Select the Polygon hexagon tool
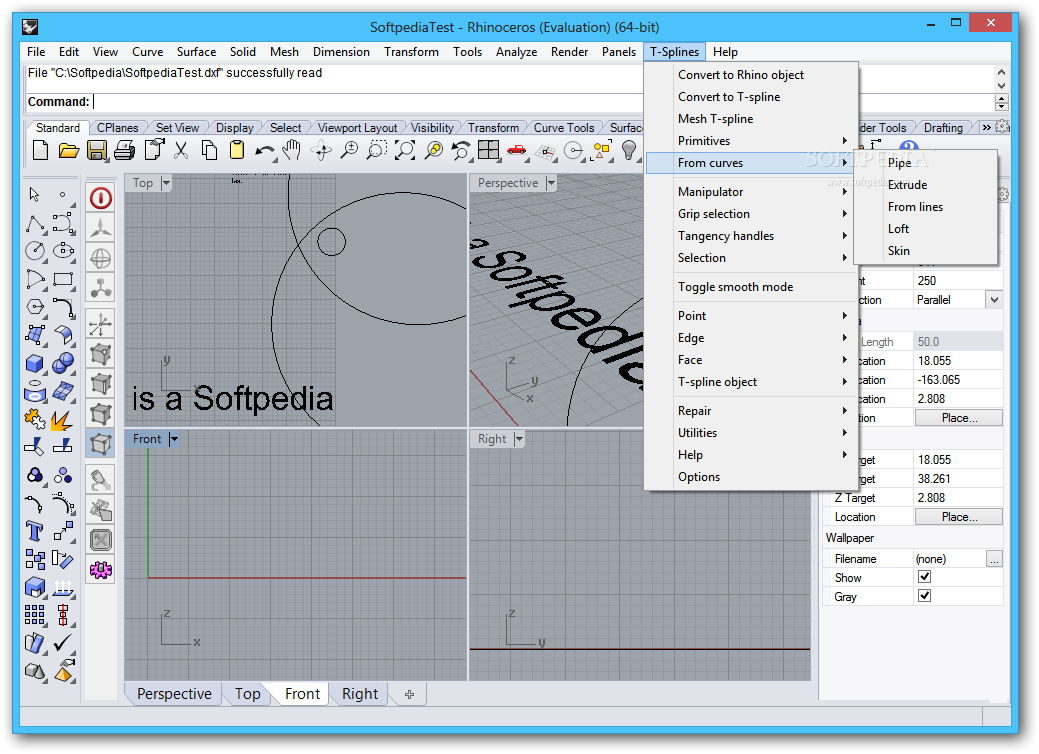1039x754 pixels. point(35,307)
